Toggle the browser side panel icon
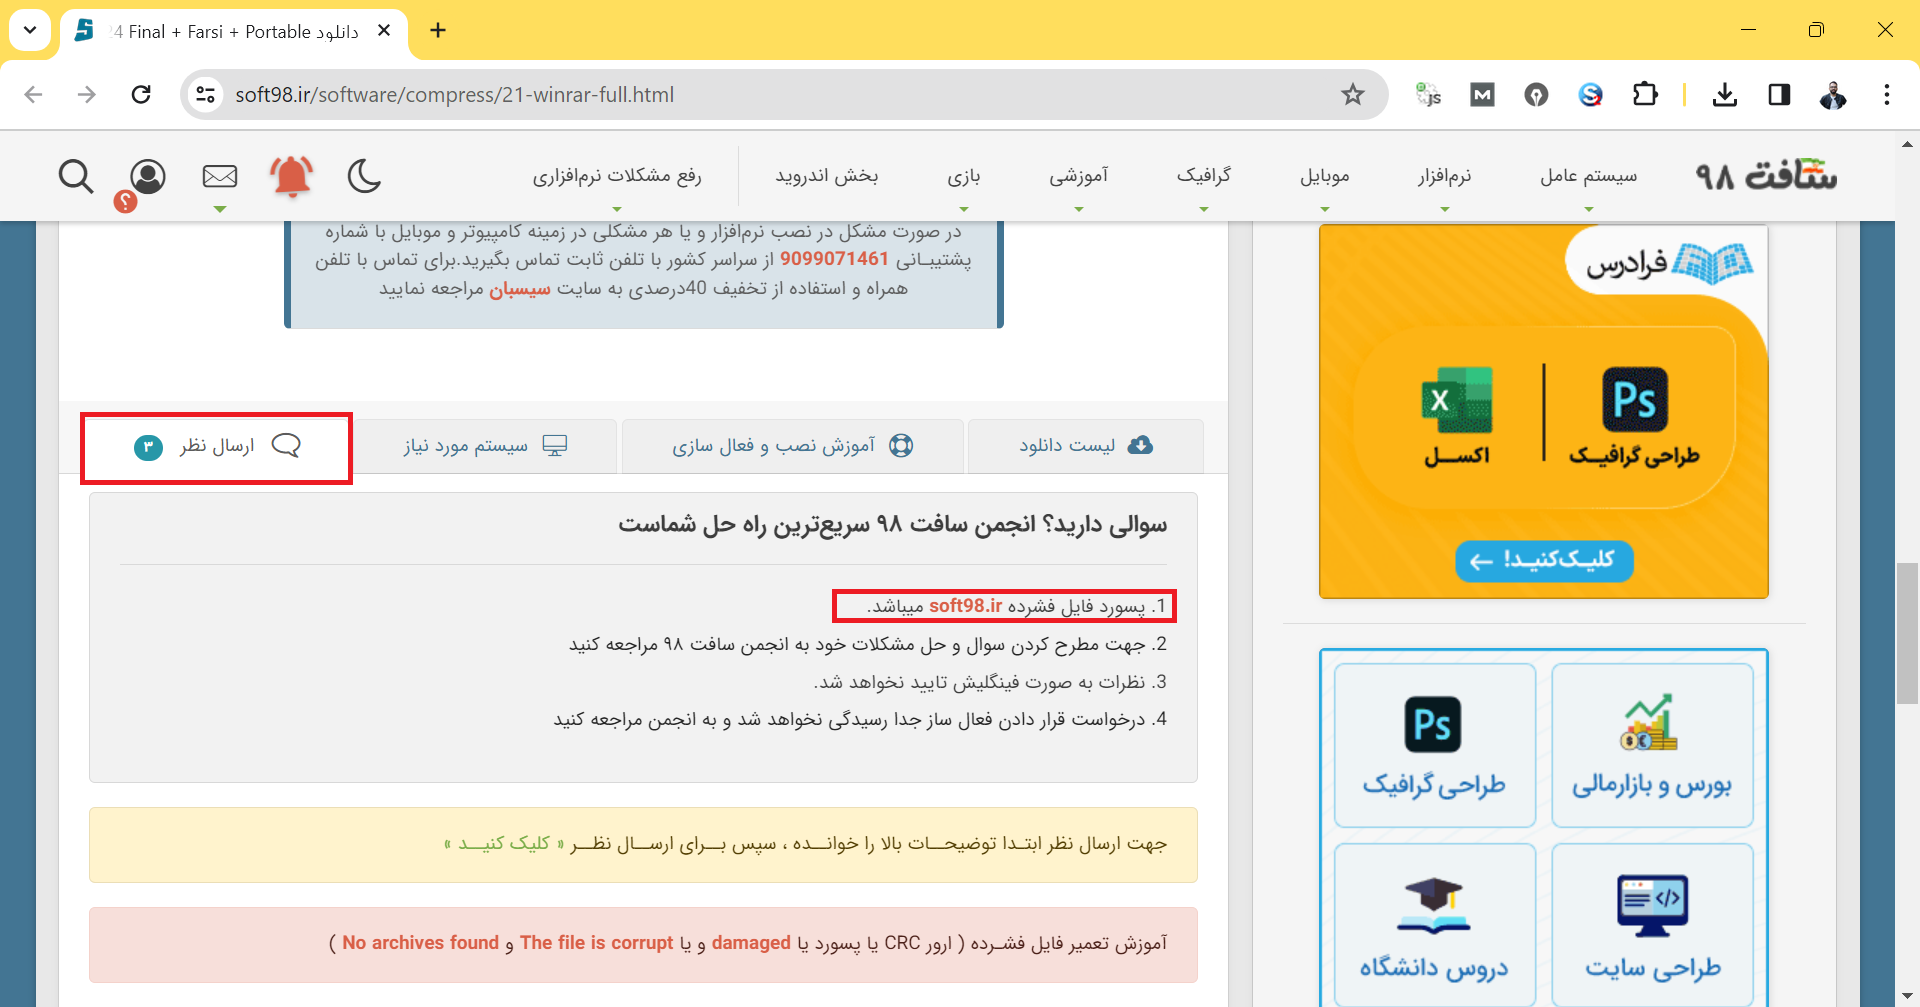1920x1007 pixels. (1779, 95)
